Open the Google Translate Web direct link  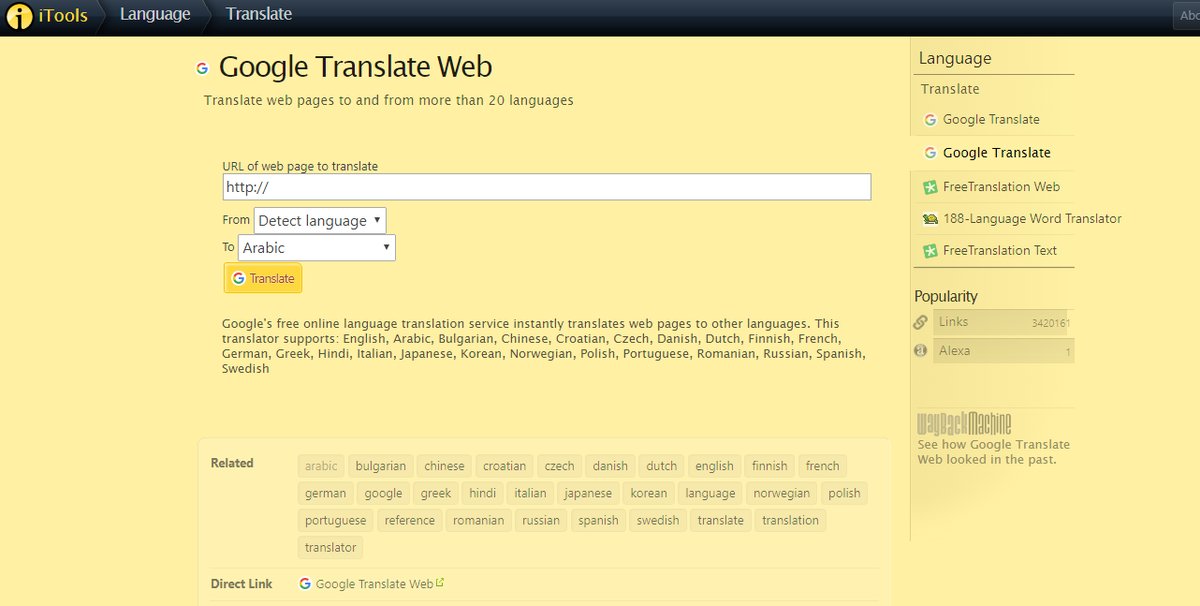pyautogui.click(x=374, y=584)
